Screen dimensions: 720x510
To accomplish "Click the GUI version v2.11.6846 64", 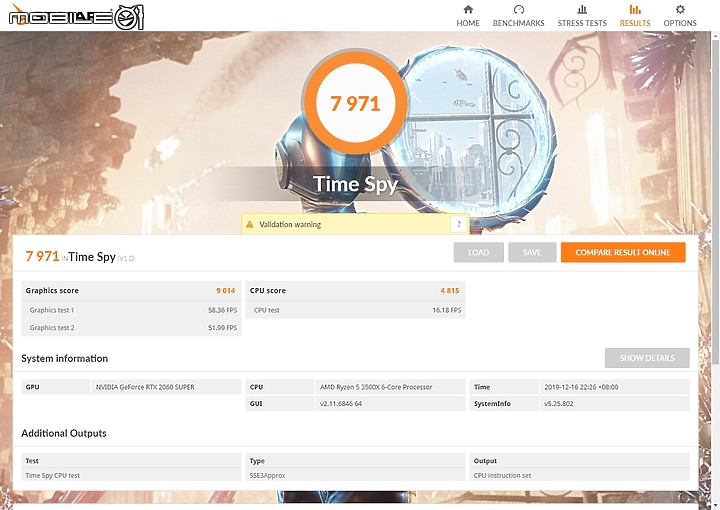I will [341, 404].
